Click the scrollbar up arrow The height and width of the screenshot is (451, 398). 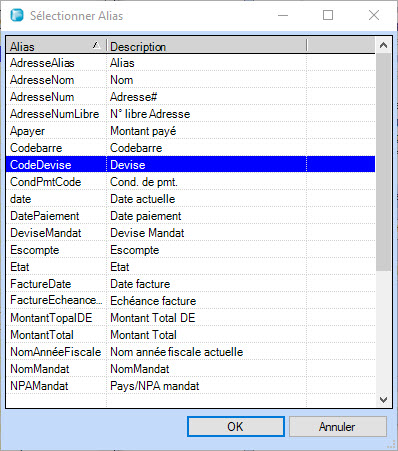[383, 45]
